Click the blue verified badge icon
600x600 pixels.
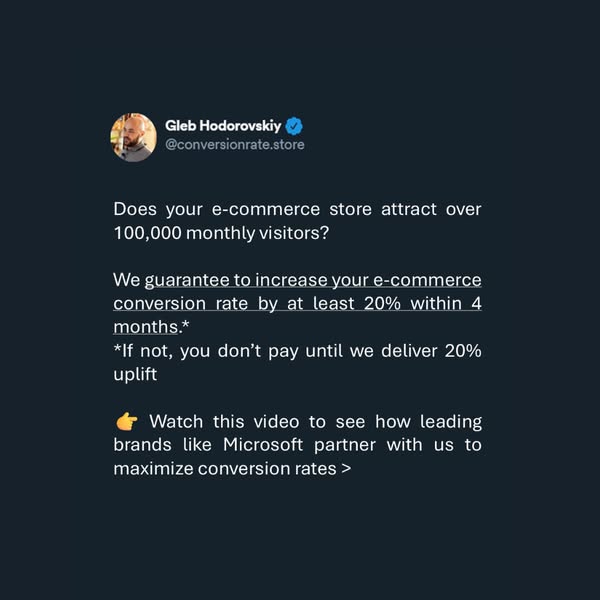294,126
